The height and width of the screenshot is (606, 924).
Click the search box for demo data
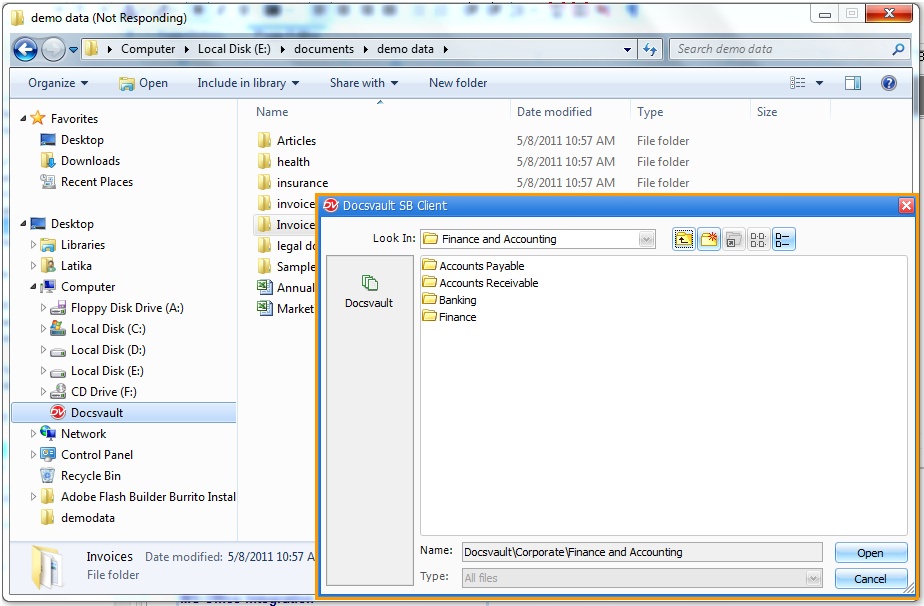pyautogui.click(x=785, y=48)
